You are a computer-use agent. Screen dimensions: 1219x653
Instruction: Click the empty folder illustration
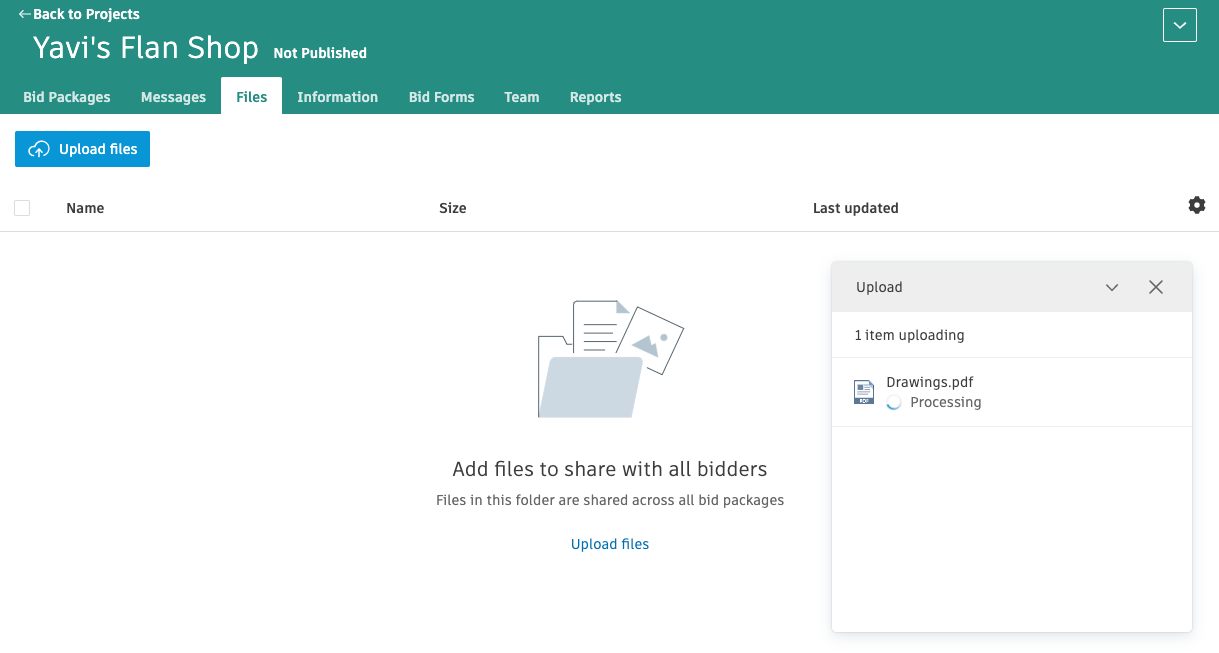[610, 358]
